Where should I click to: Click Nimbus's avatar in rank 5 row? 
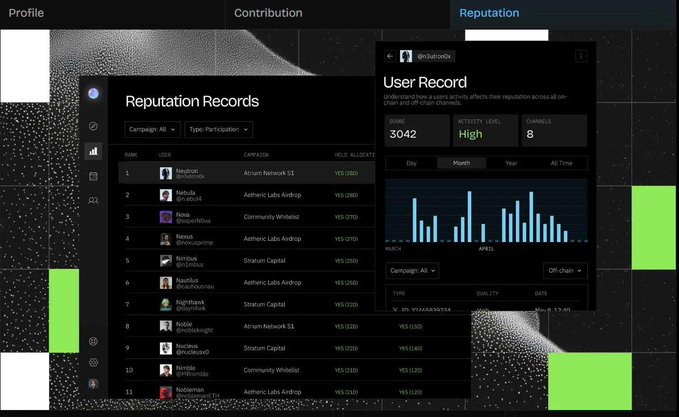click(165, 261)
